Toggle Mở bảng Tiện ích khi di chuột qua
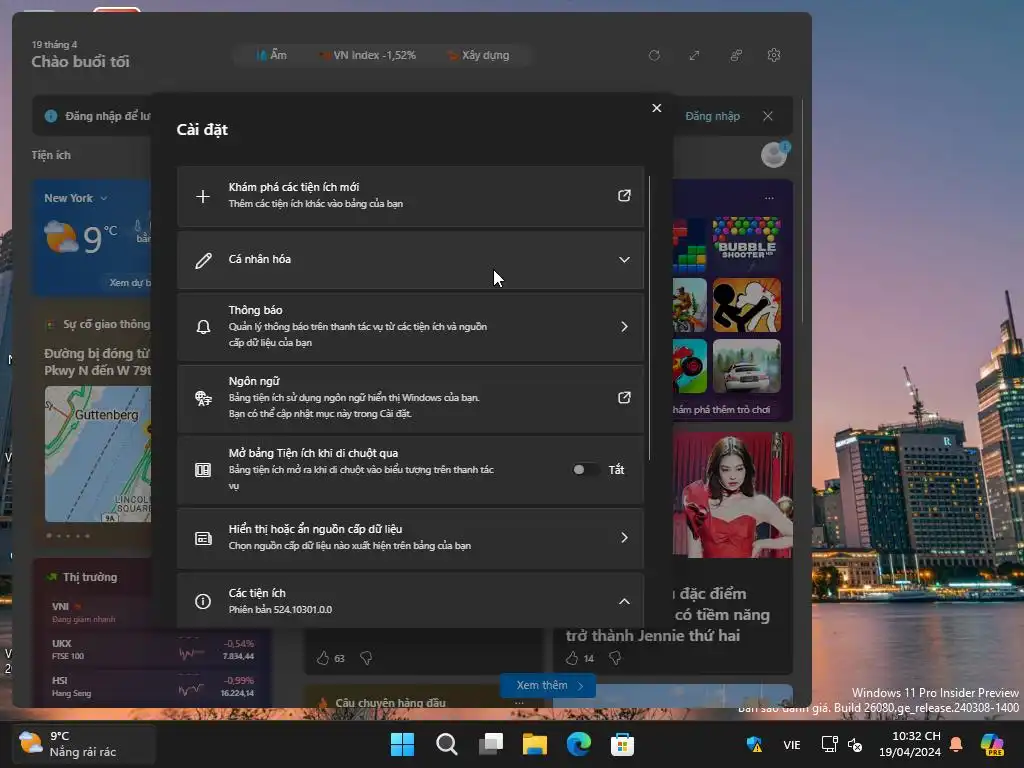 (585, 470)
